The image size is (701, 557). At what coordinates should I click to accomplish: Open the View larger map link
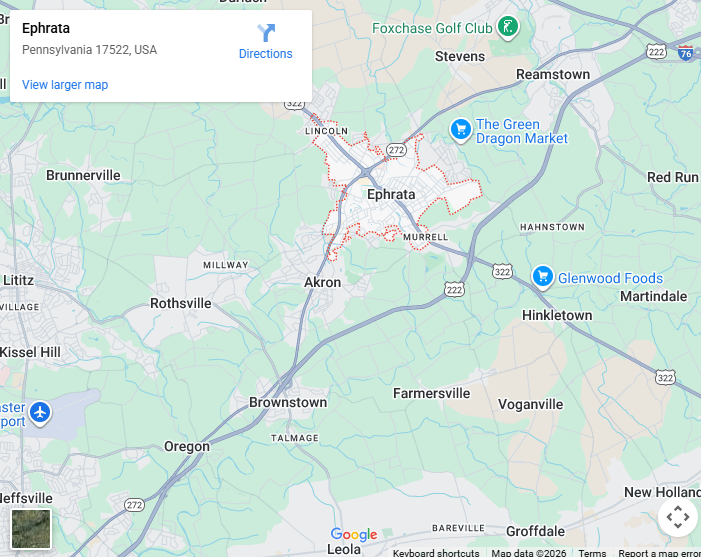65,84
